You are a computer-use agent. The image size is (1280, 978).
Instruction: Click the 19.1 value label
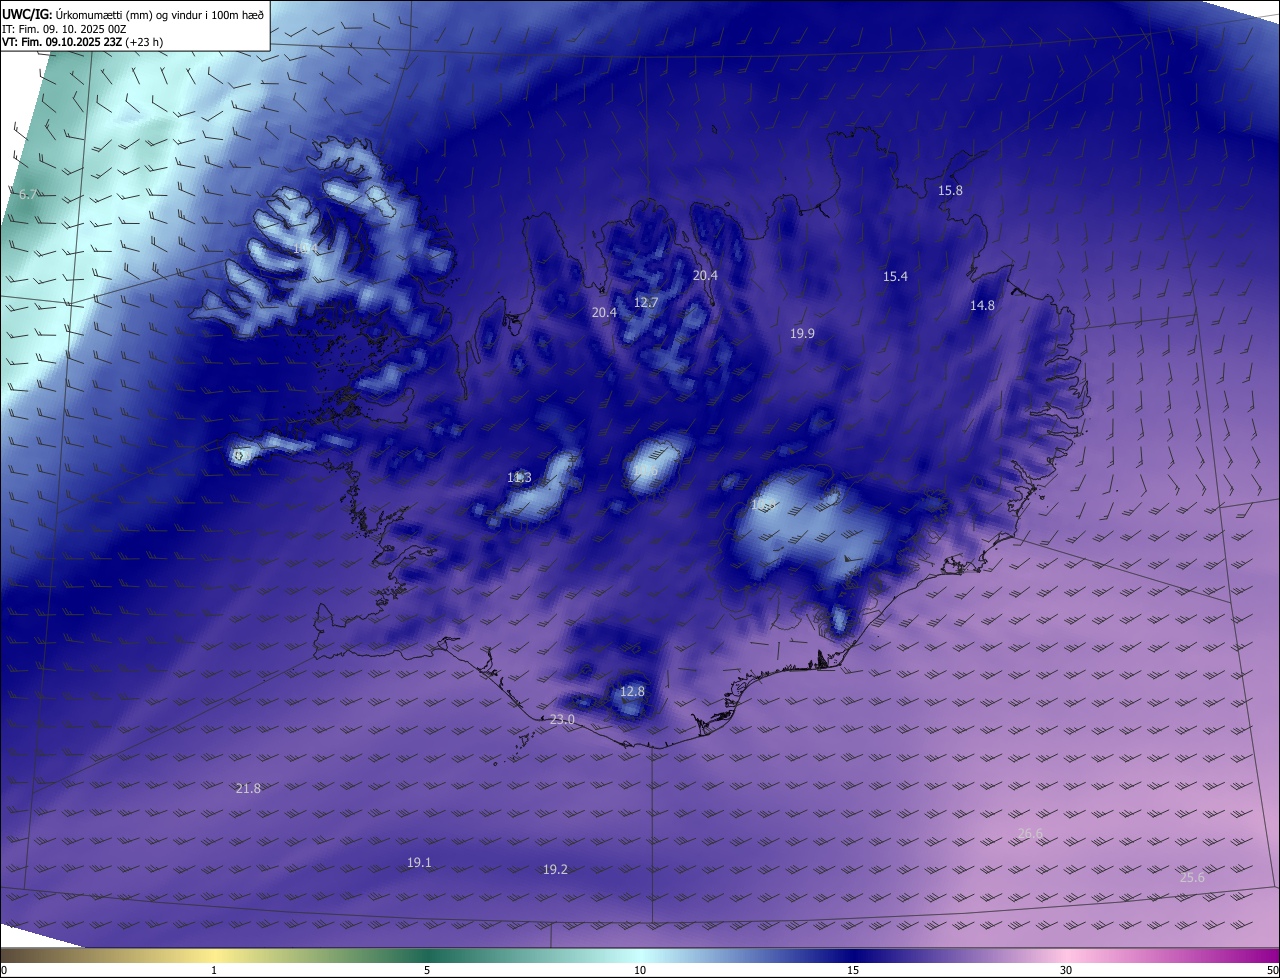point(419,862)
